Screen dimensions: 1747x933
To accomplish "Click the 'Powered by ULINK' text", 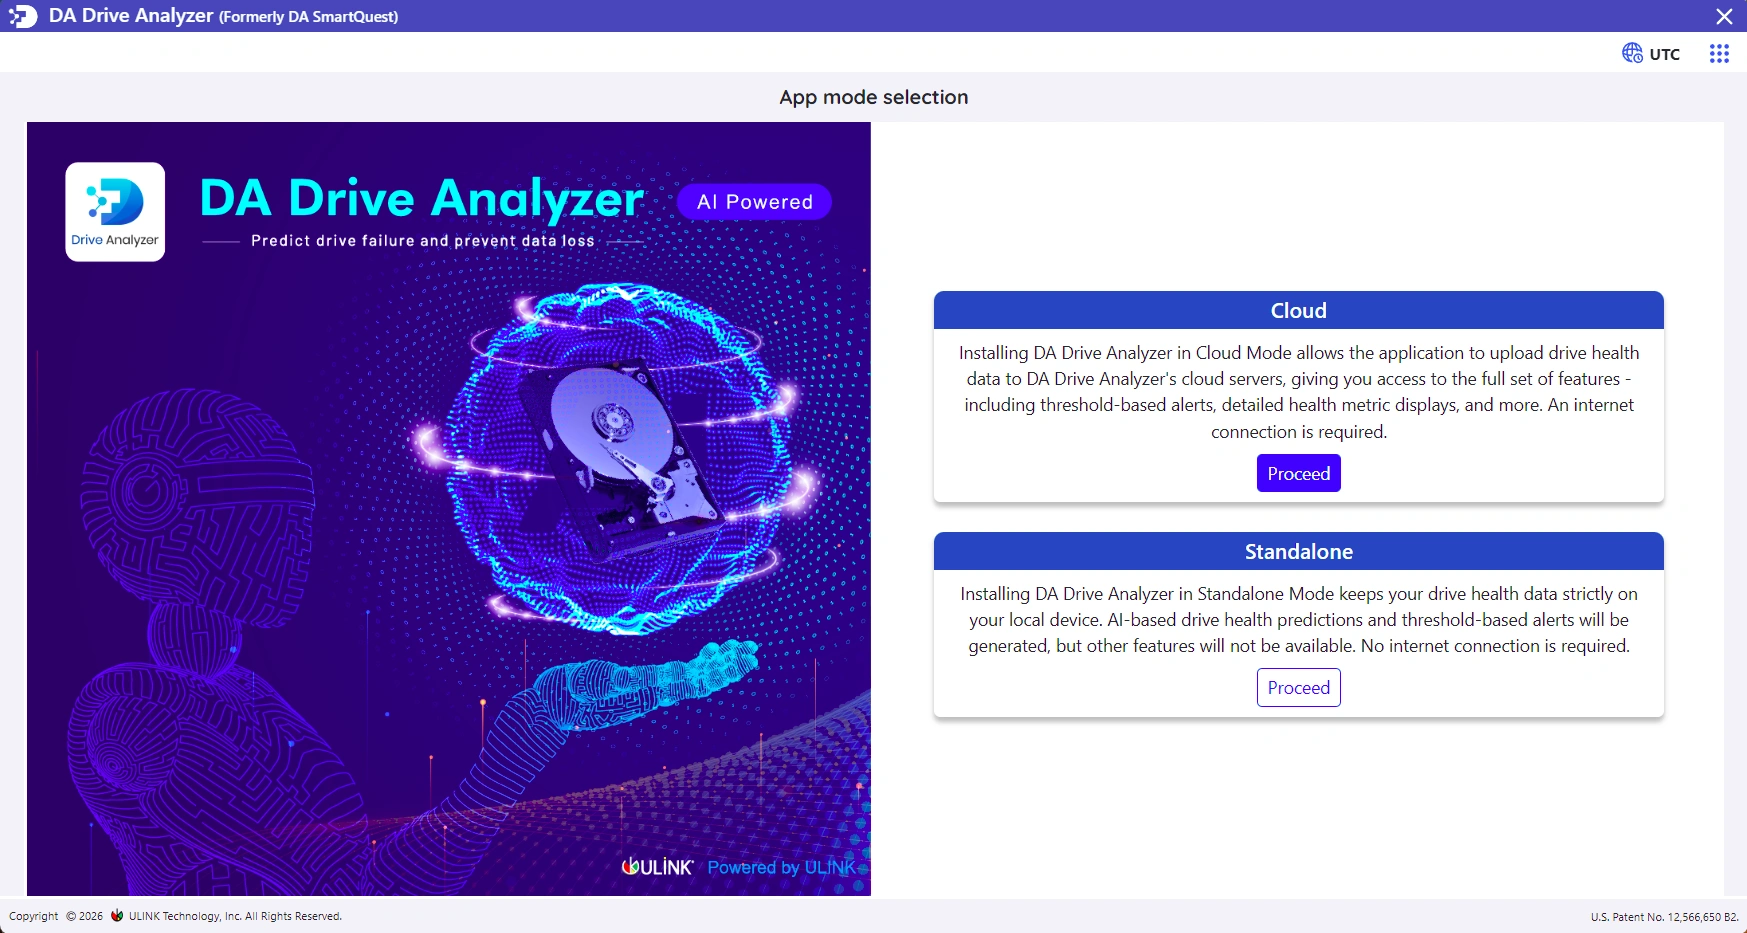I will (x=781, y=867).
